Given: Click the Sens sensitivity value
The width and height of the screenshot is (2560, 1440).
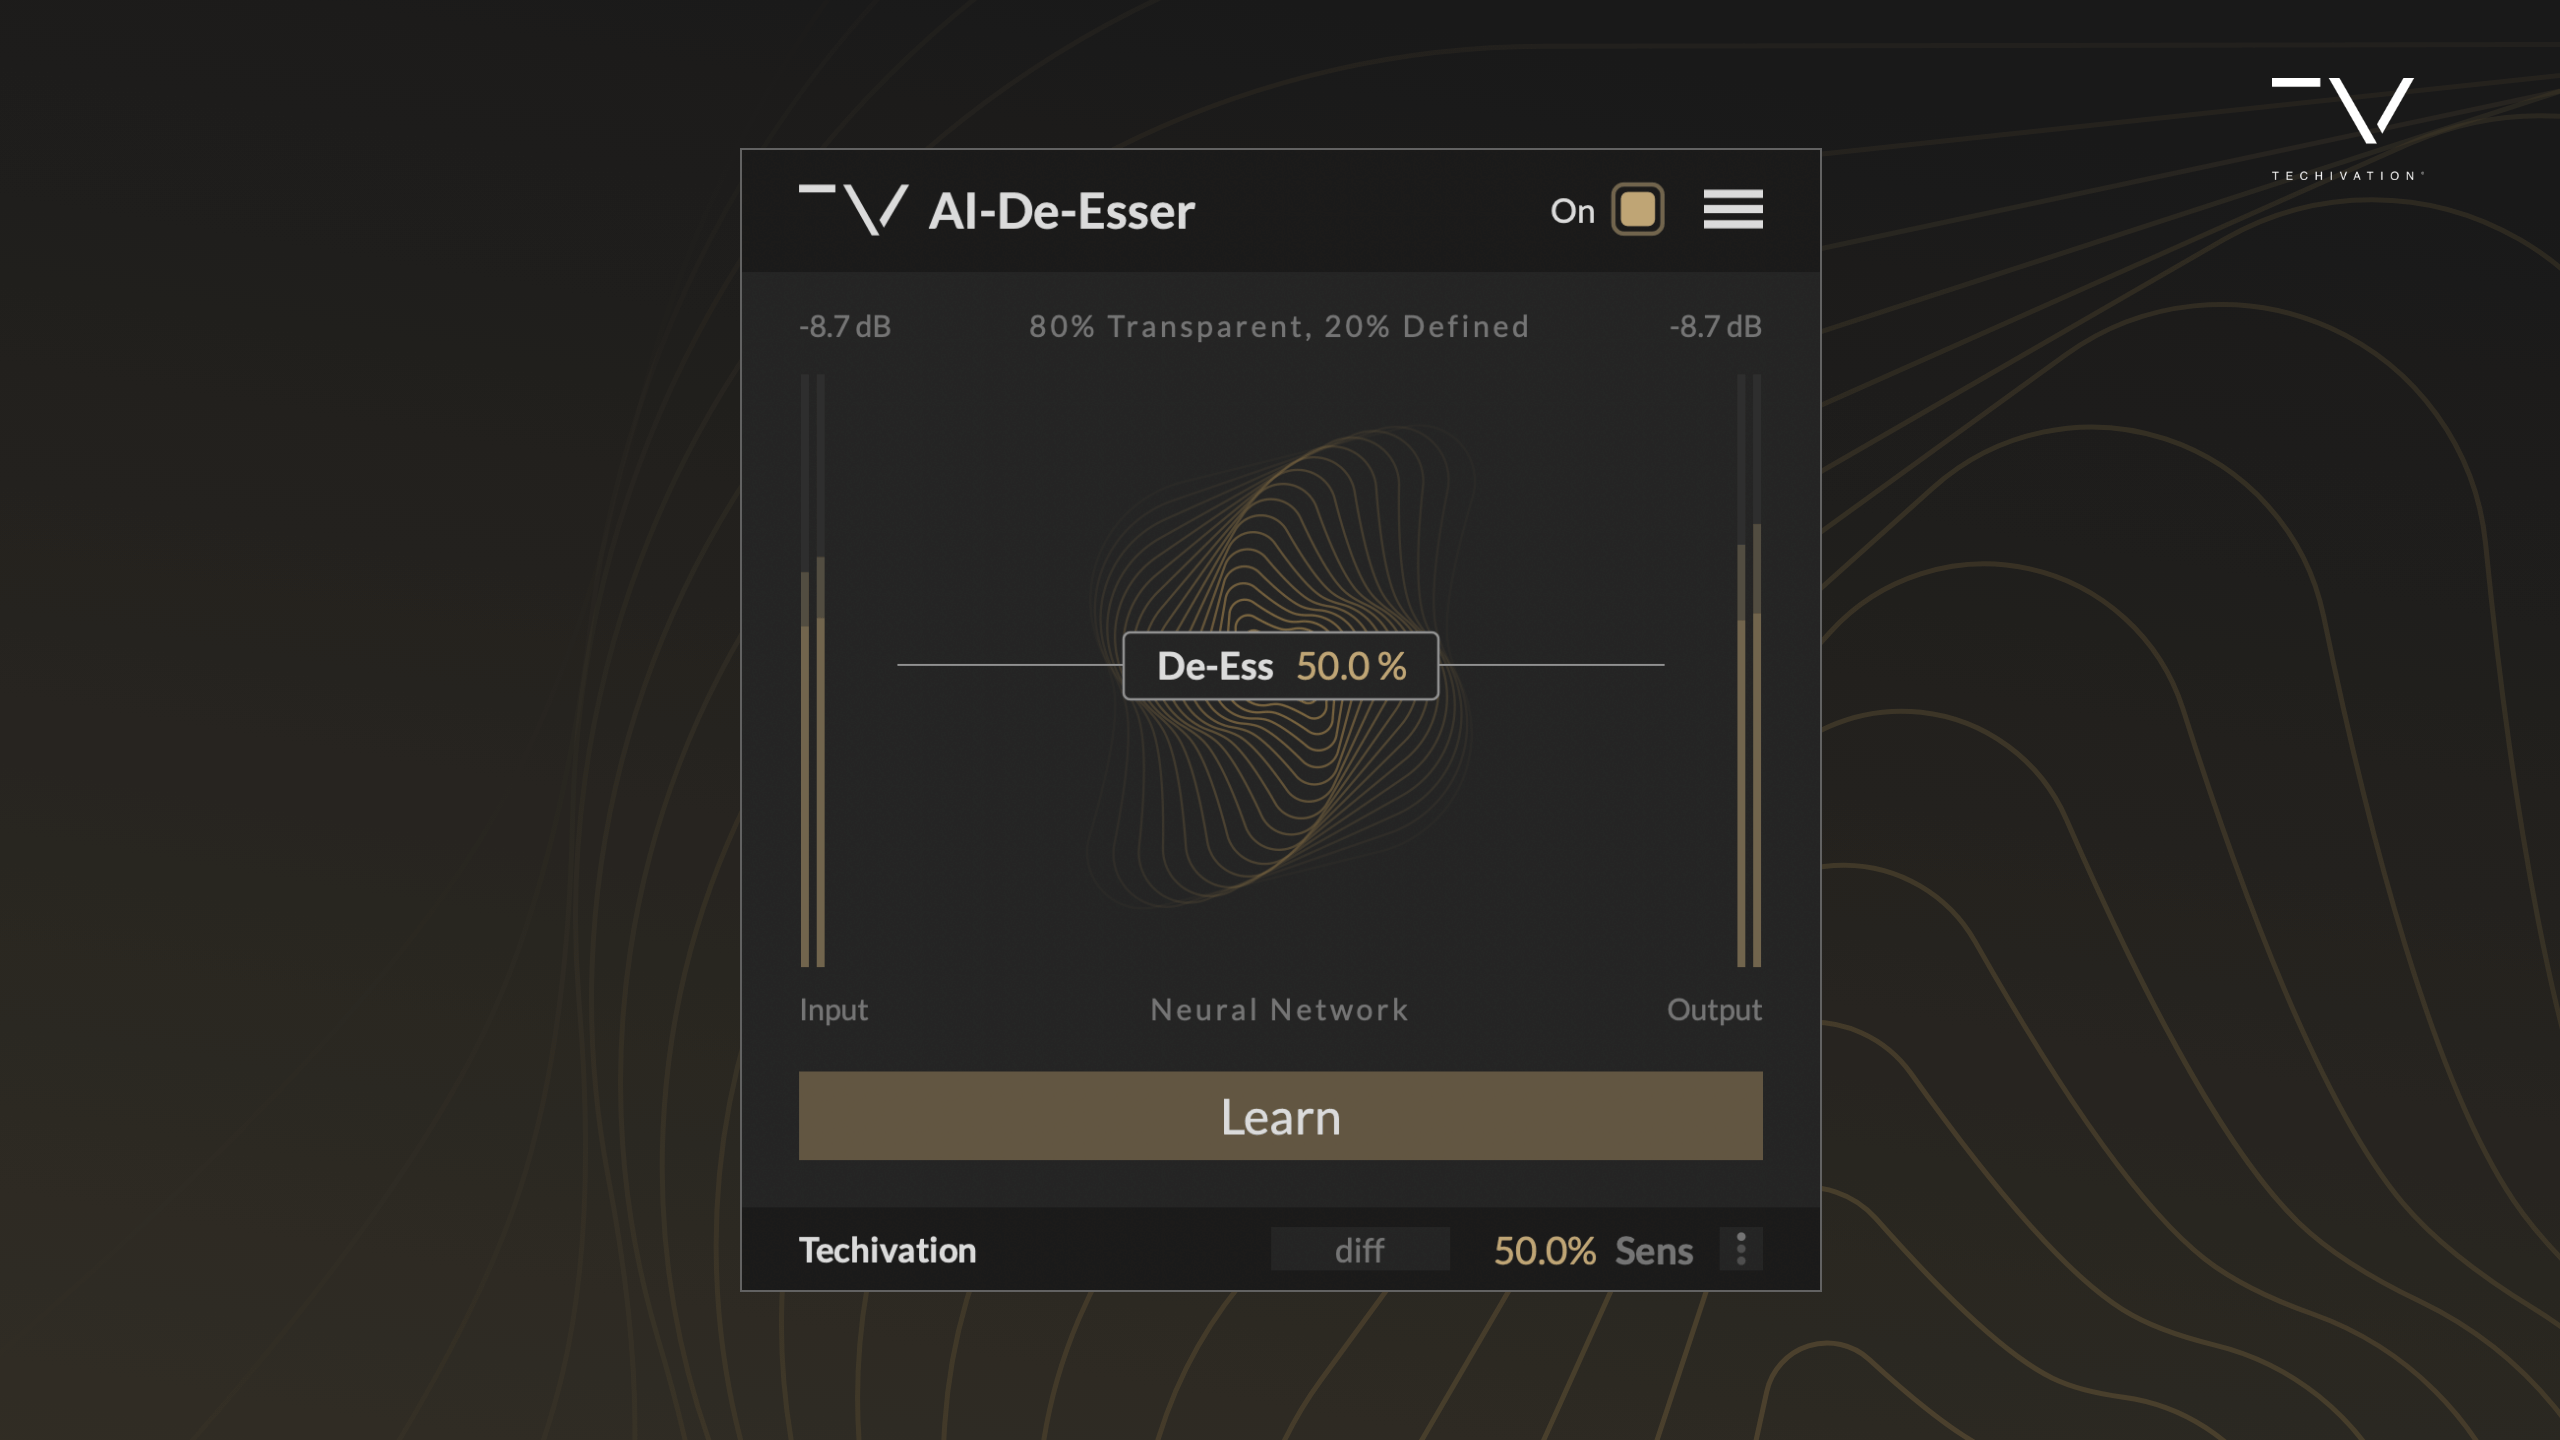Looking at the screenshot, I should 1544,1250.
